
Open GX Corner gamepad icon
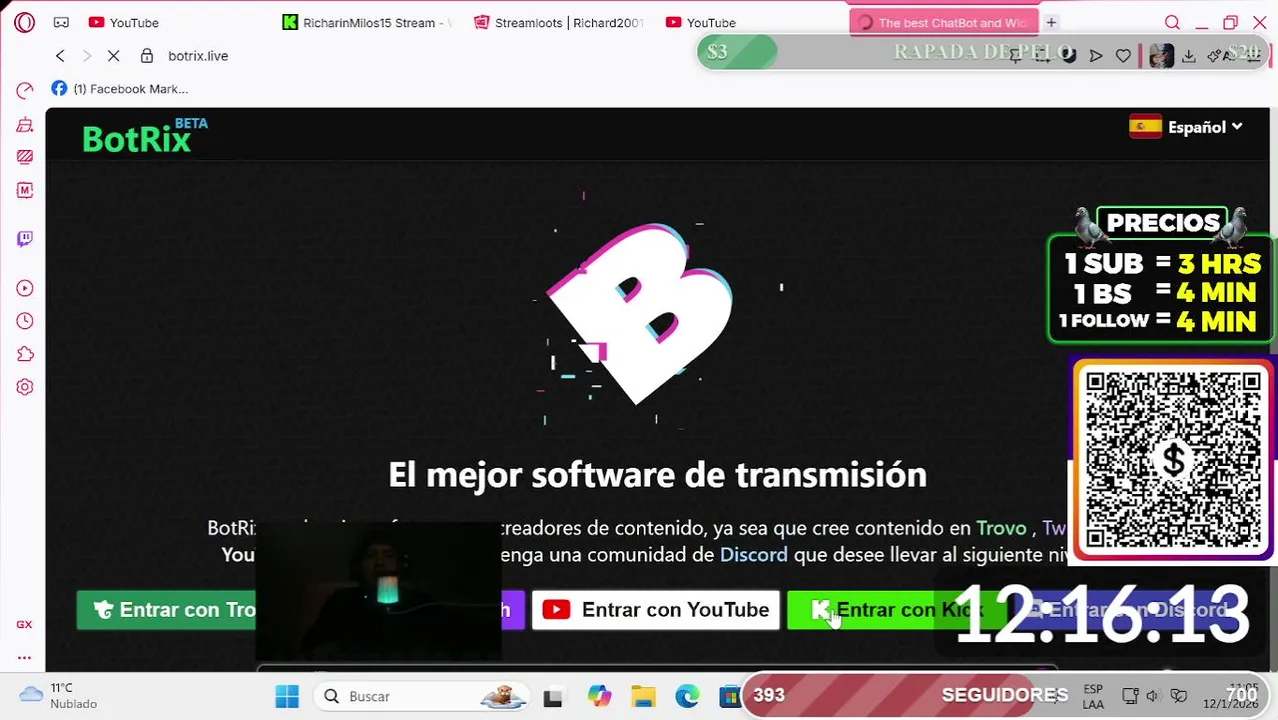(x=61, y=22)
